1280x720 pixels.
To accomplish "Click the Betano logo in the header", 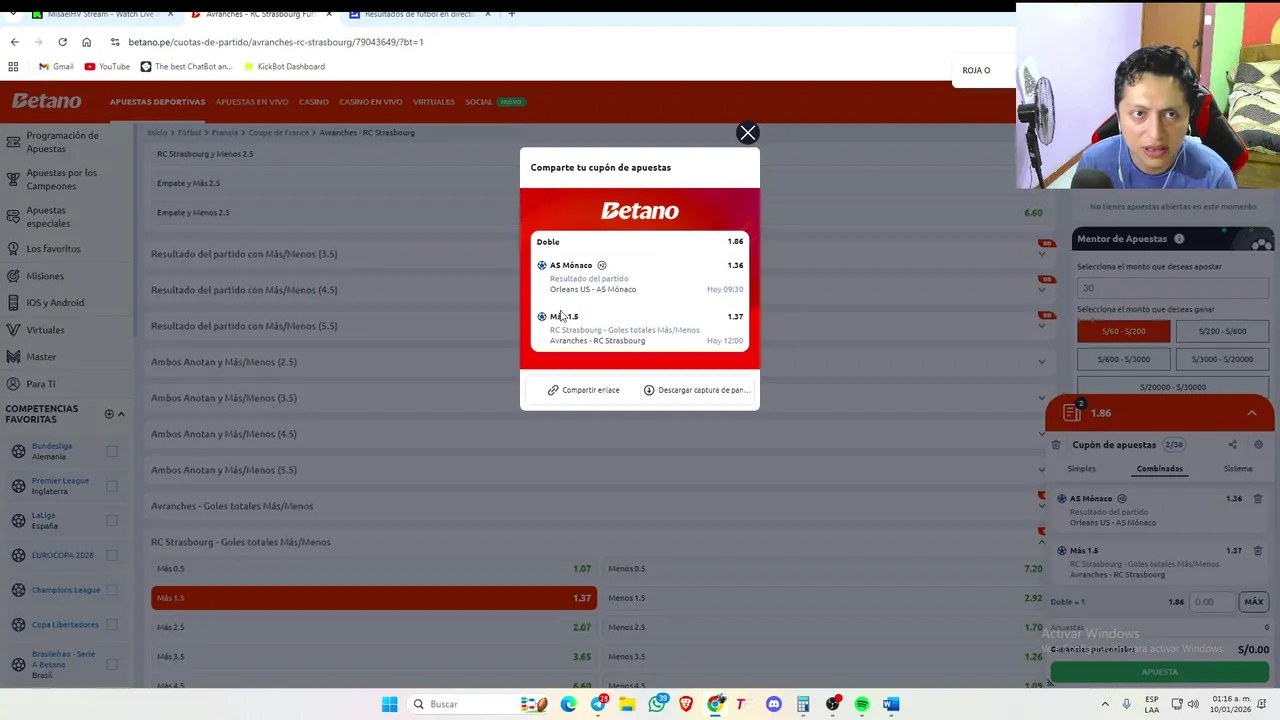I will (47, 101).
